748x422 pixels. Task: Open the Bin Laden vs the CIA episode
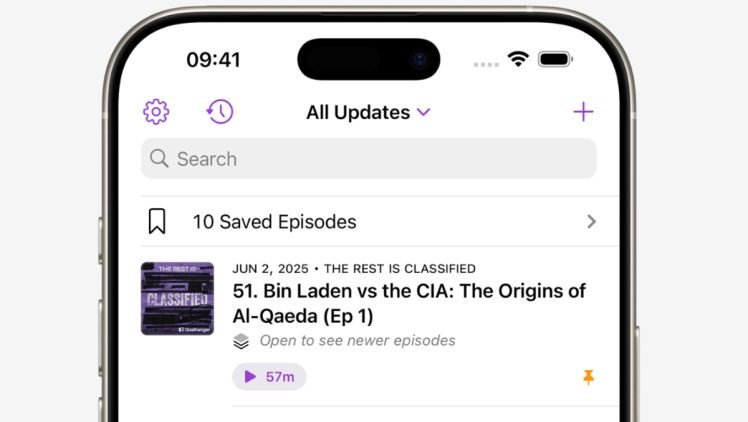(409, 303)
